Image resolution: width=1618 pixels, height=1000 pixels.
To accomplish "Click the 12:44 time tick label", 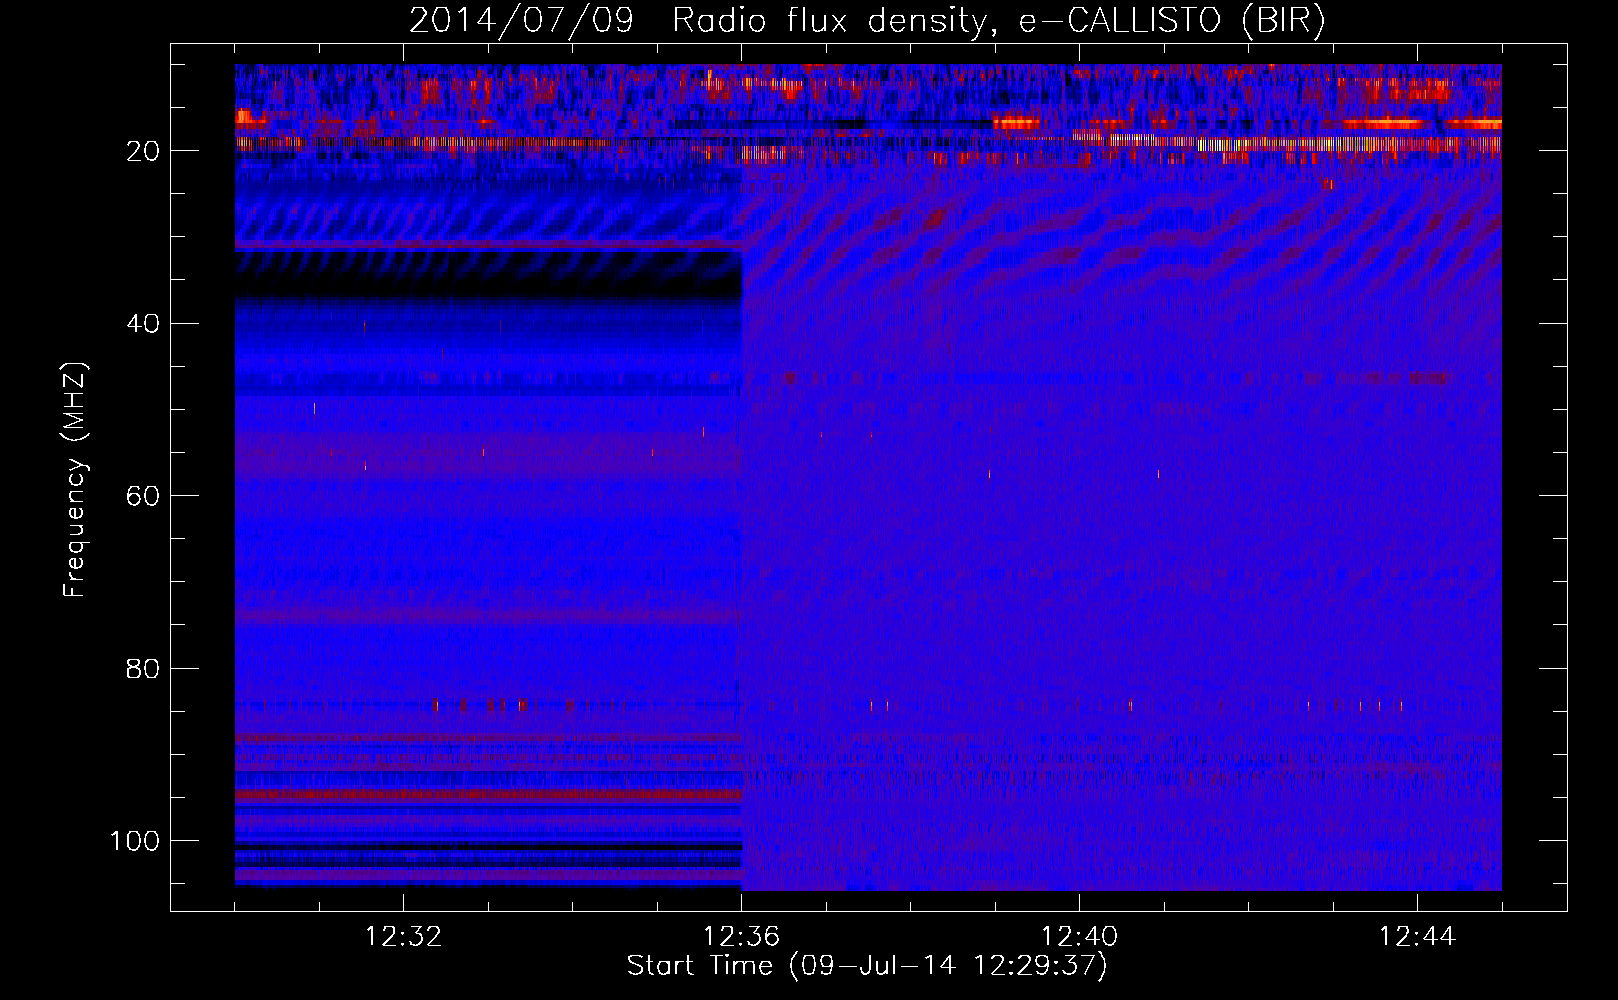I will point(1417,937).
